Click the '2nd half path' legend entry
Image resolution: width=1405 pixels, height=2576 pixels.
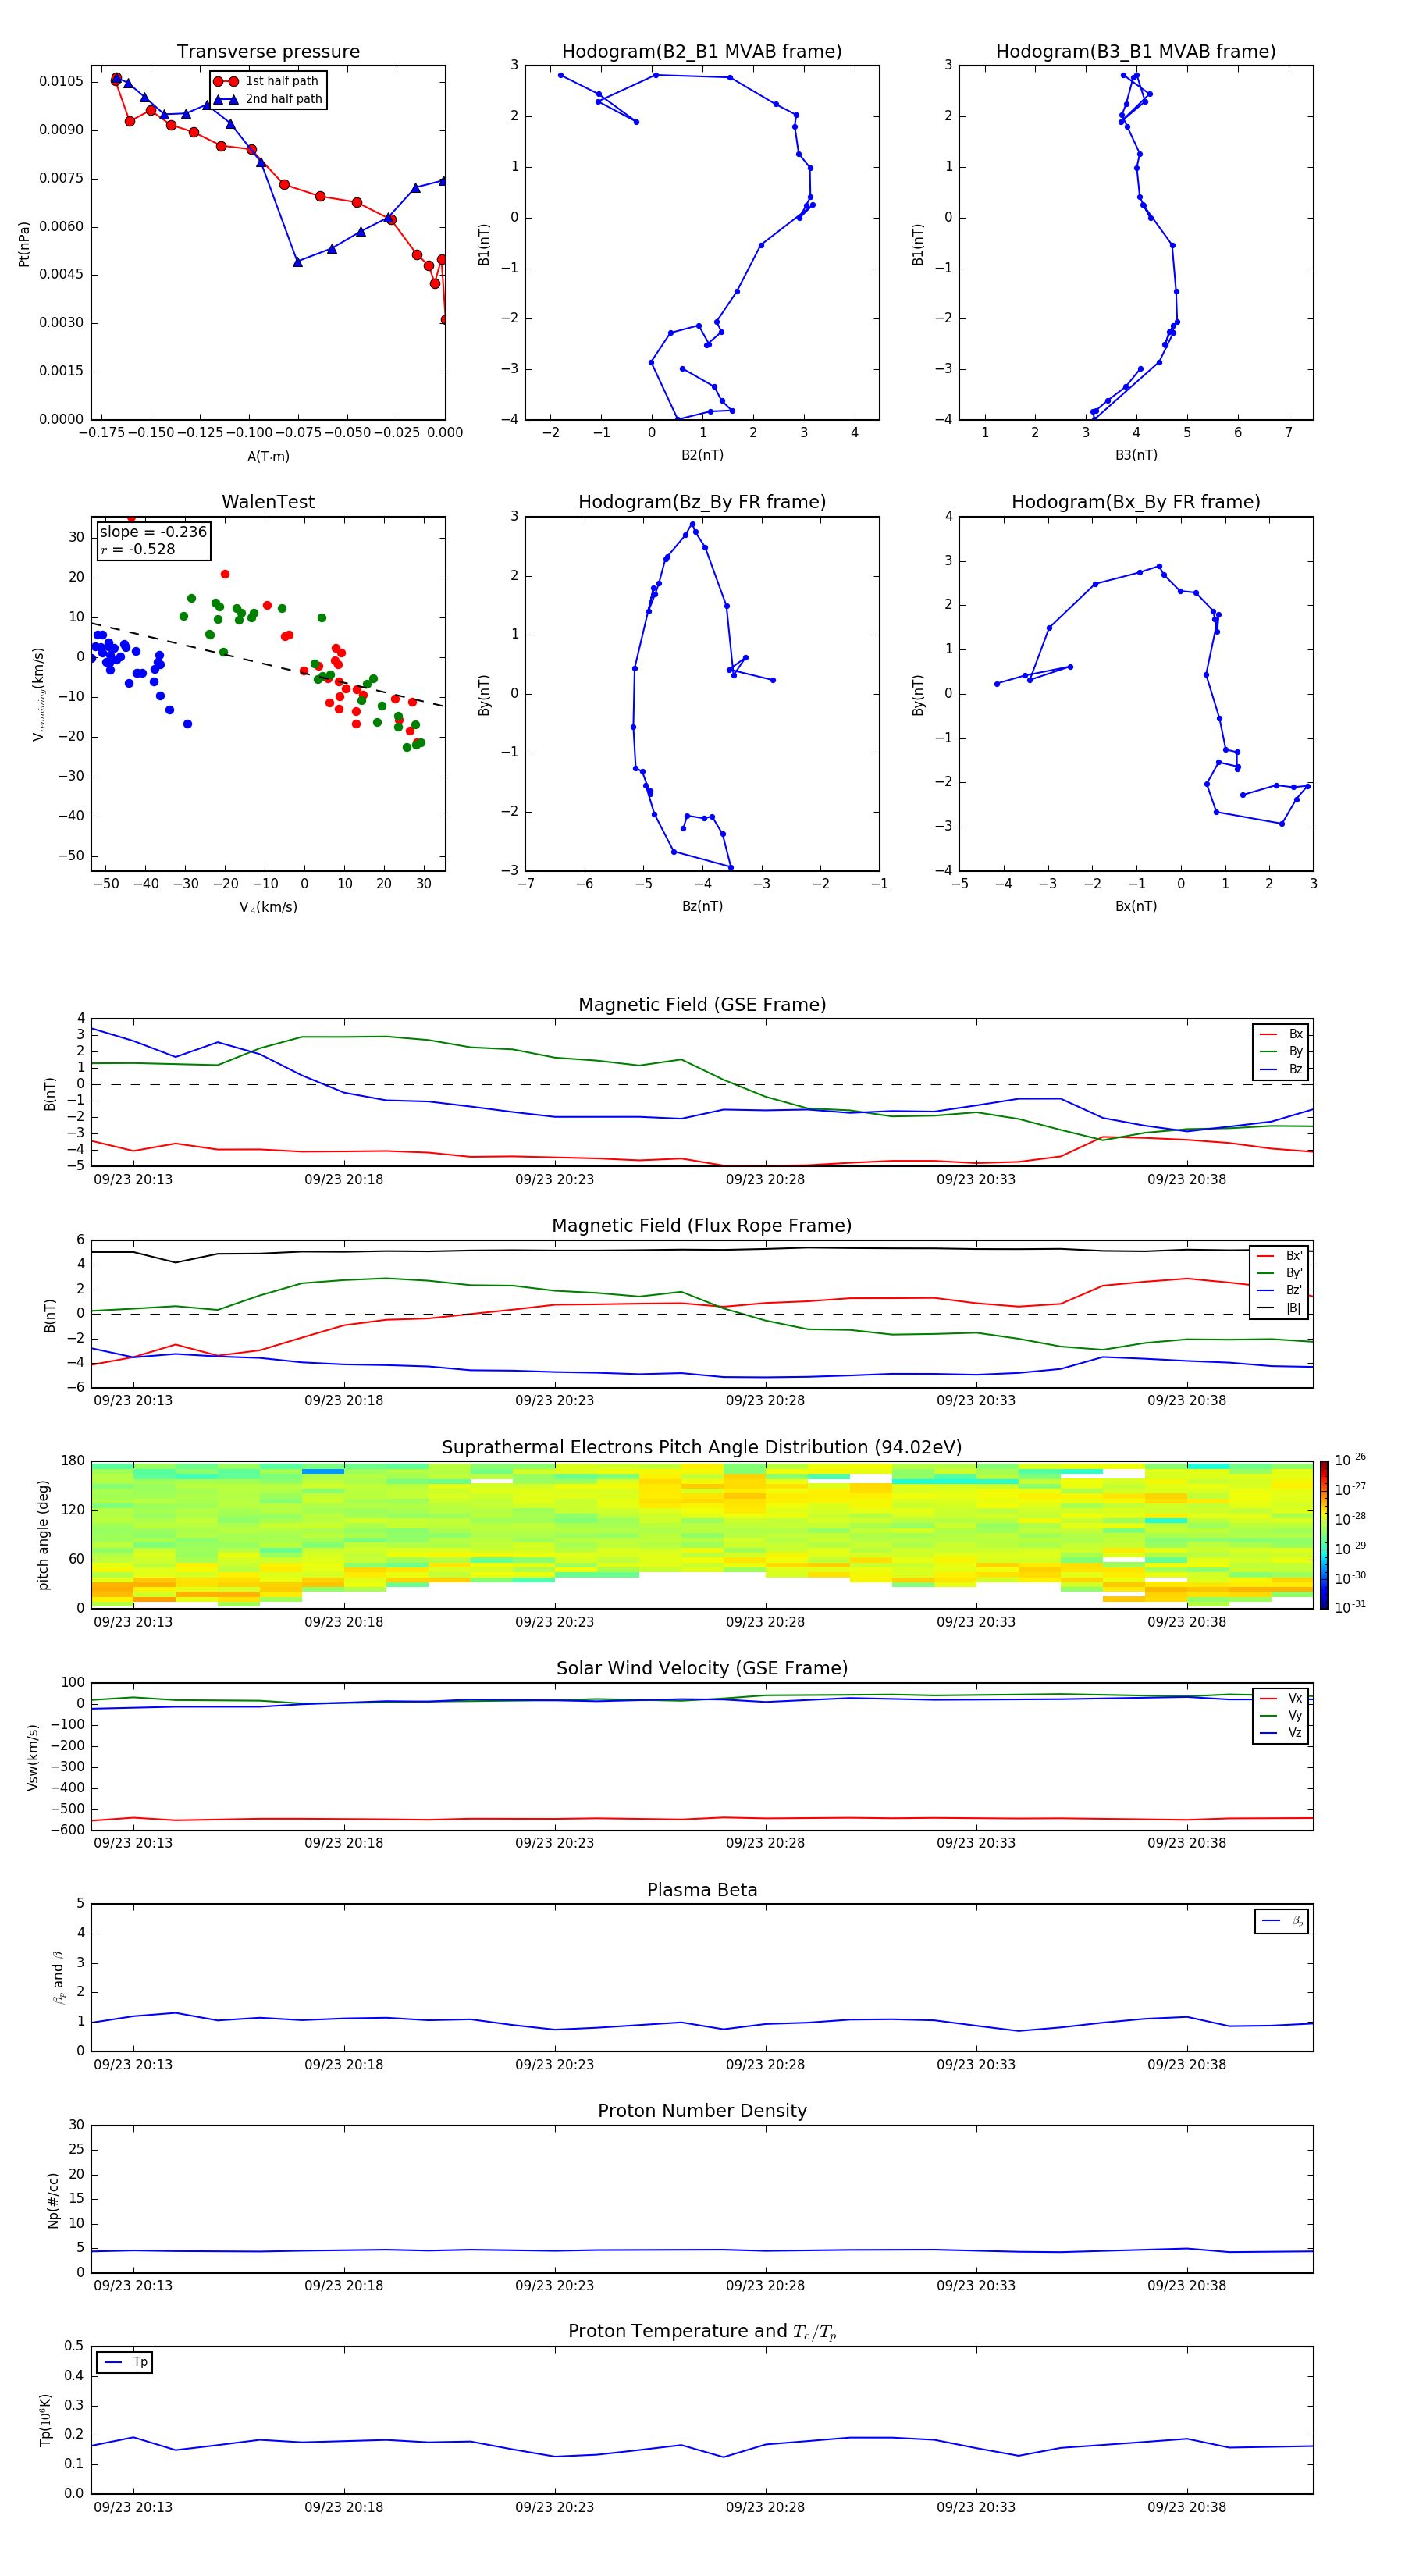pos(267,99)
